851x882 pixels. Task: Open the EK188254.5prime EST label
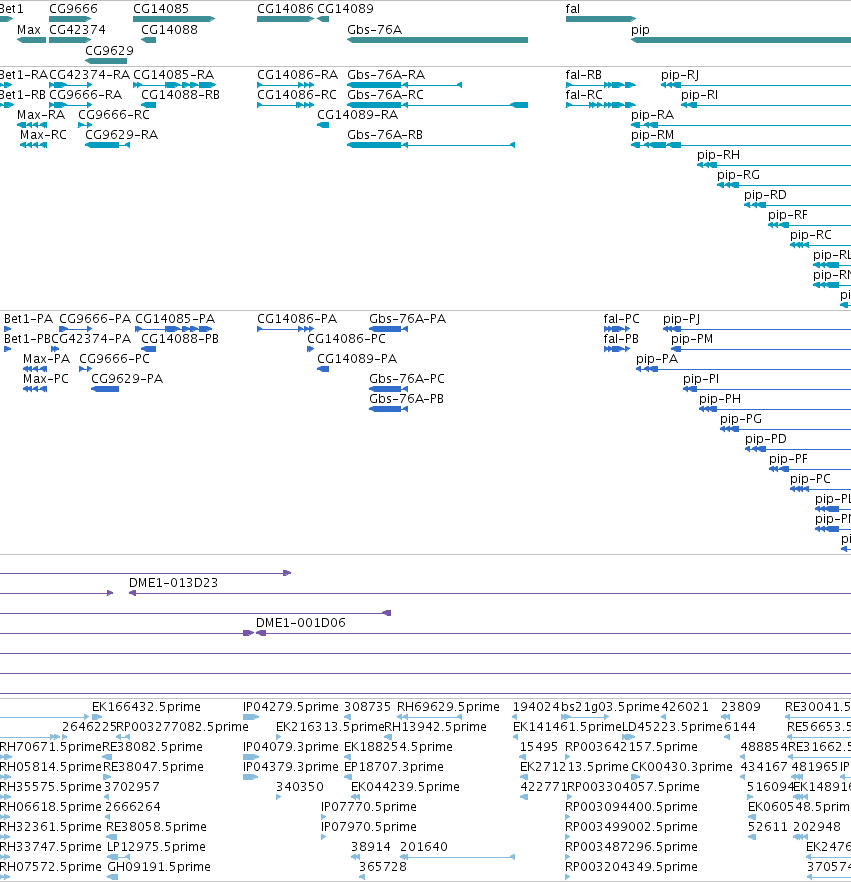point(398,747)
